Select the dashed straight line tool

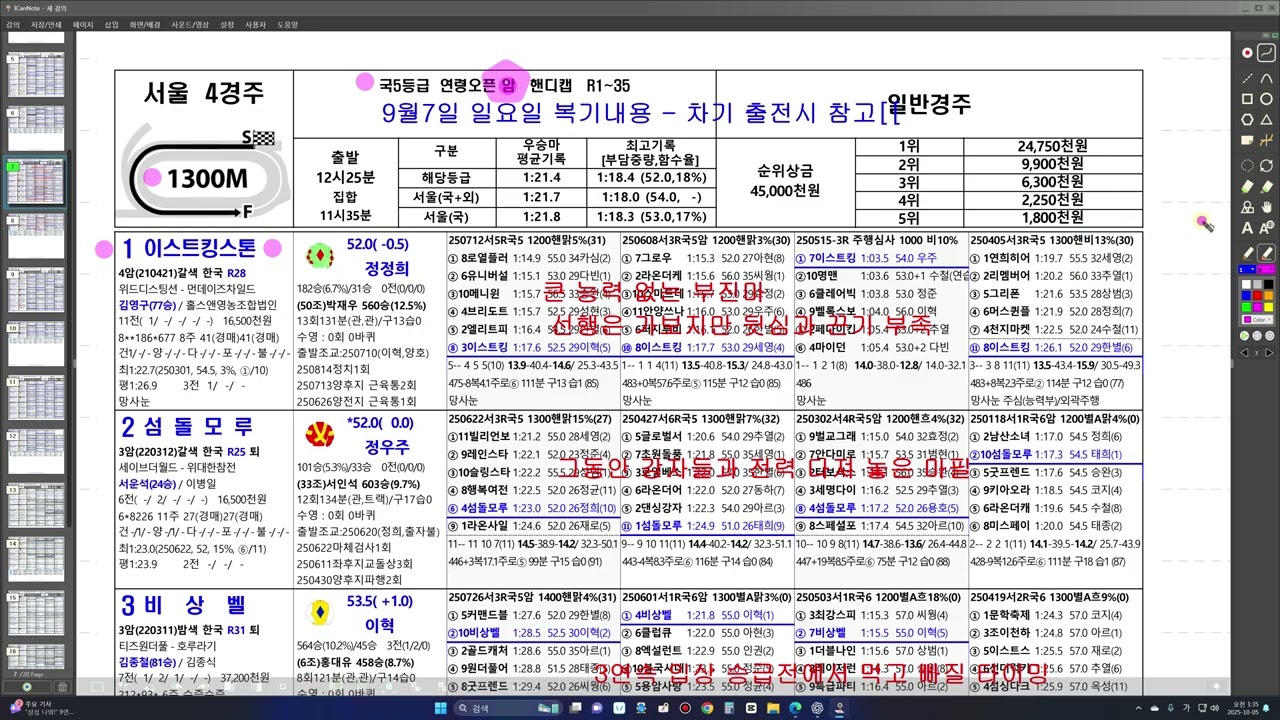[x=1247, y=77]
